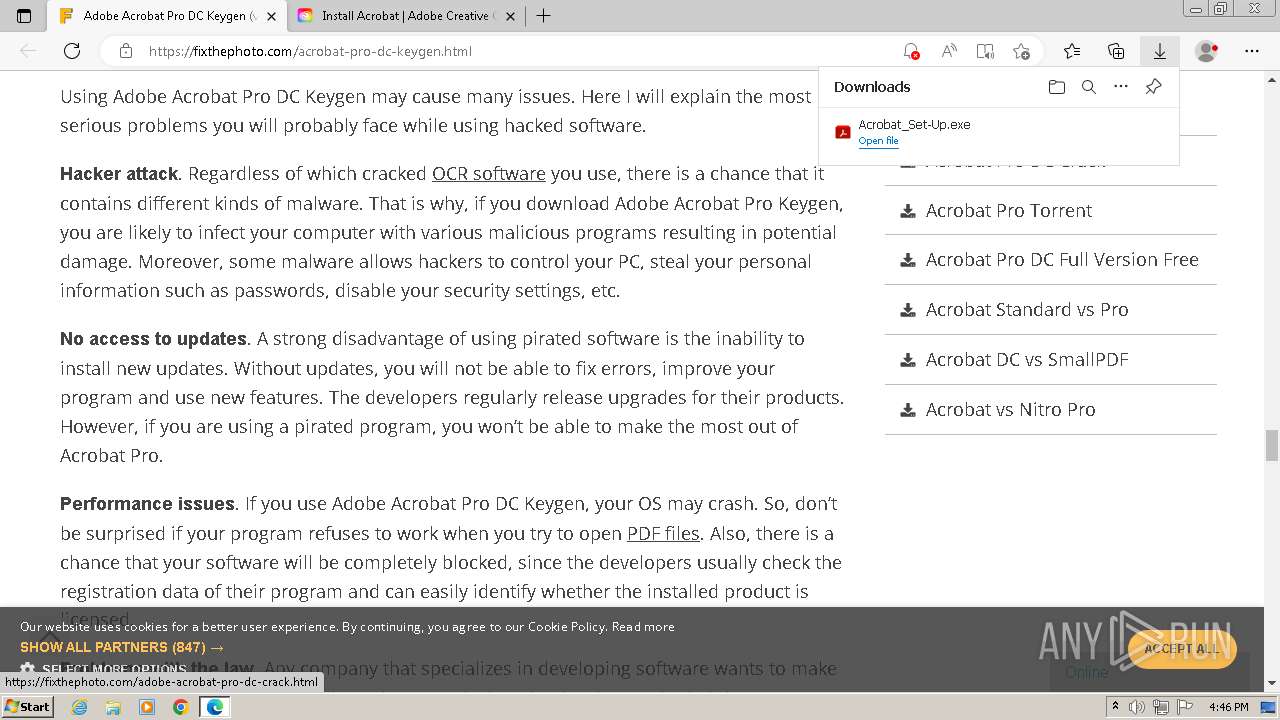Open the Acrobat Standard vs Pro link
This screenshot has width=1280, height=720.
coord(1027,309)
